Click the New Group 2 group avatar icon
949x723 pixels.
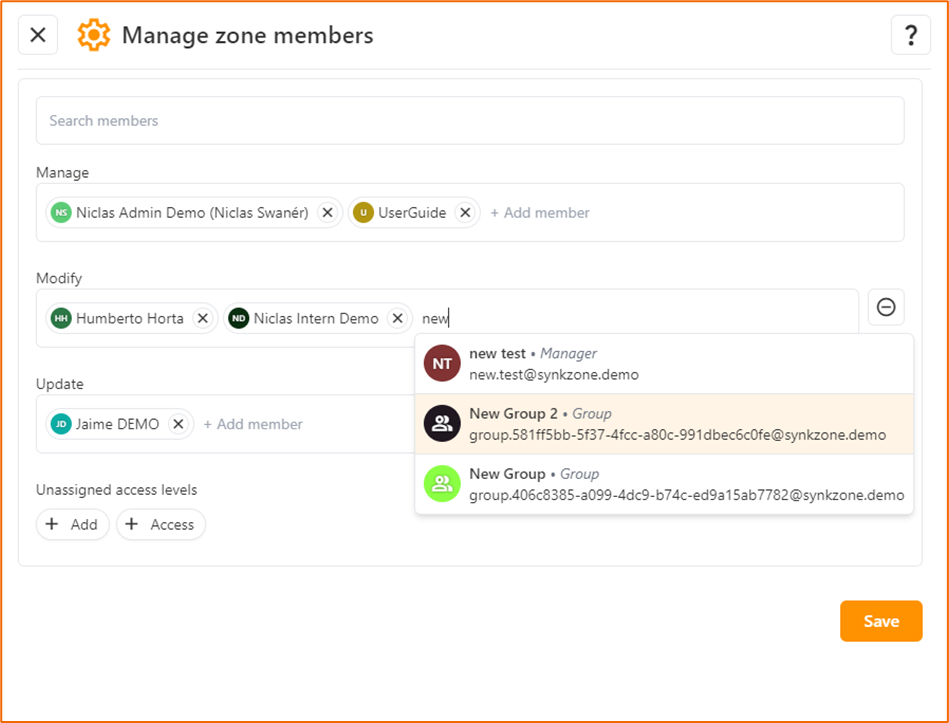(442, 423)
